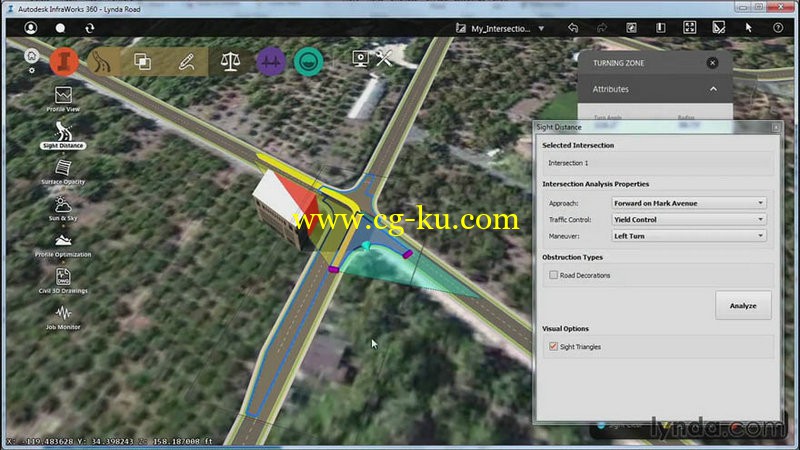Click the Analyze button
This screenshot has height=450, width=800.
(743, 306)
